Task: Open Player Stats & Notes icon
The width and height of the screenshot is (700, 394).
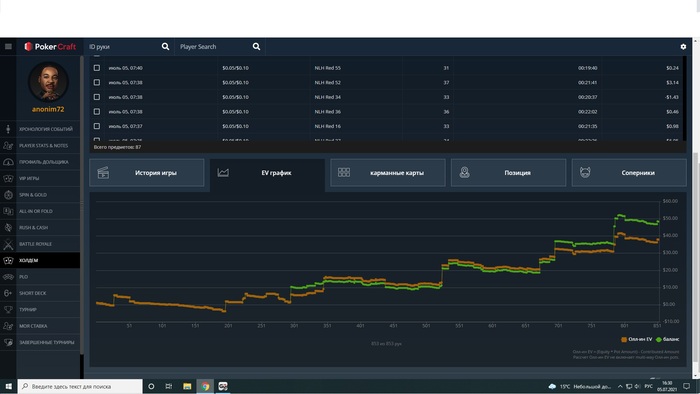Action: coord(8,145)
